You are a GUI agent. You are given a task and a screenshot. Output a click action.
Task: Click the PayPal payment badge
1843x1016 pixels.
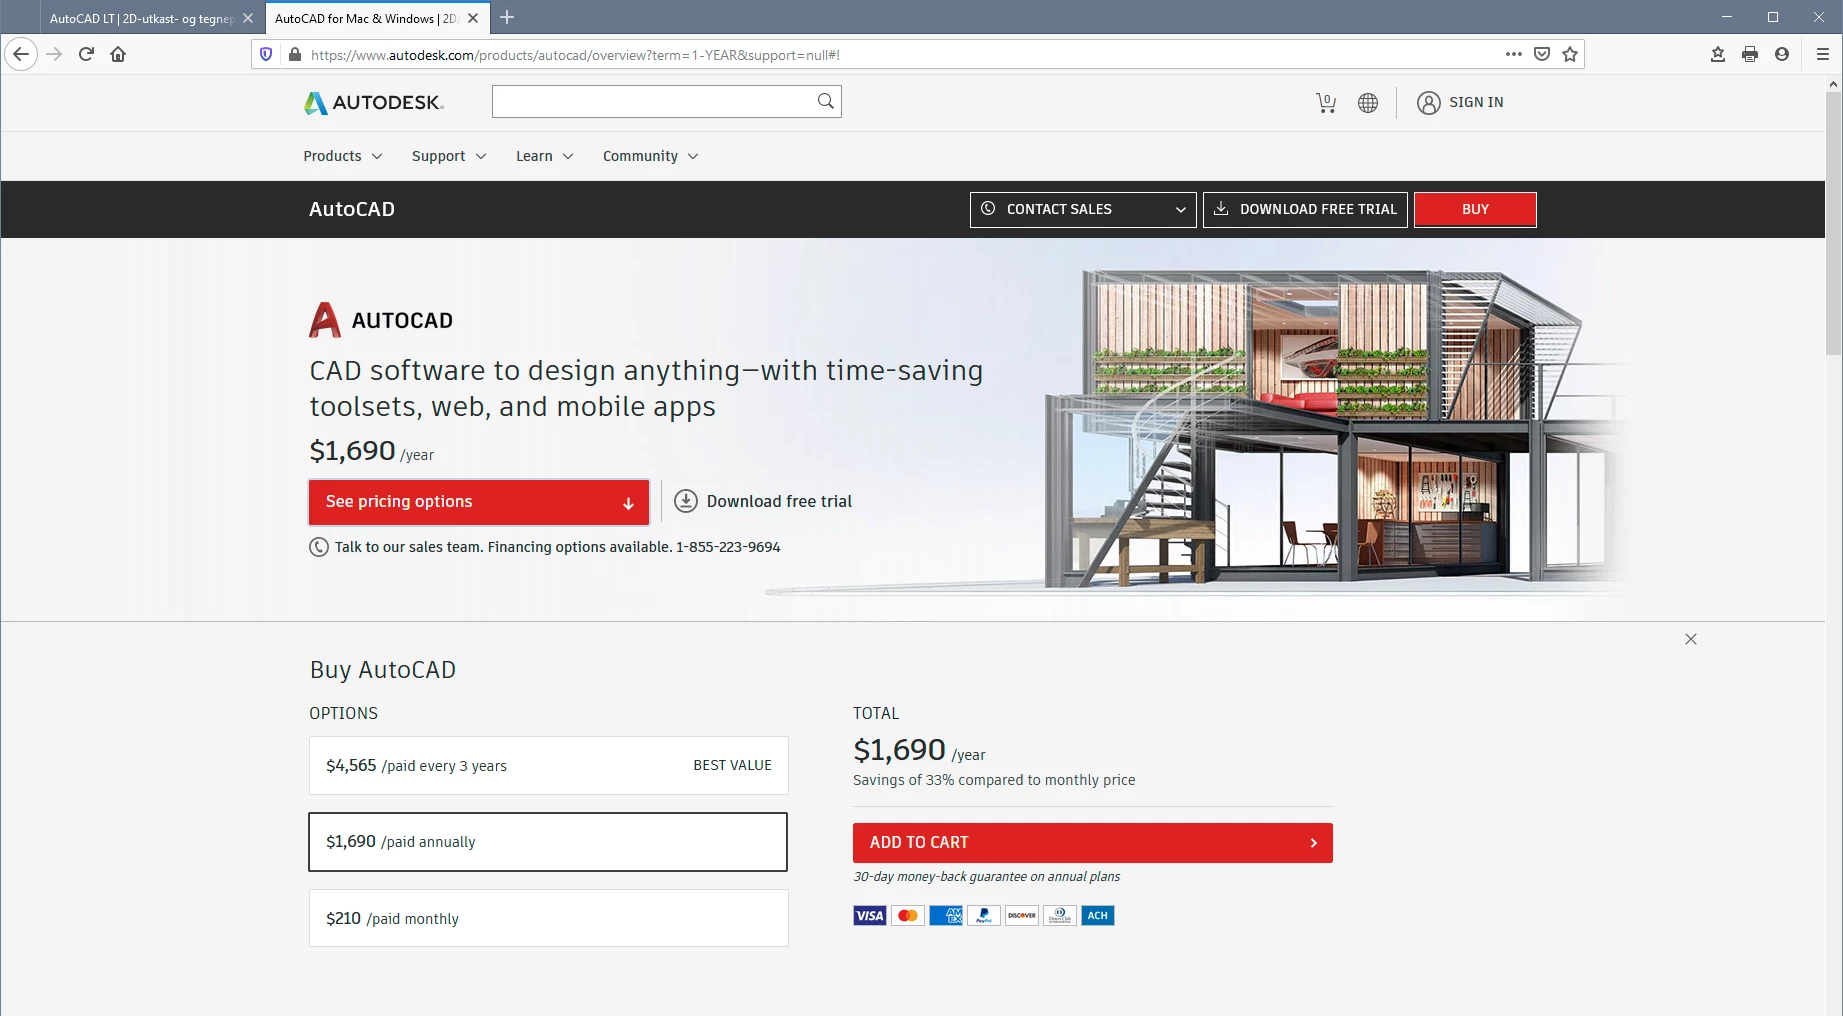(x=984, y=915)
